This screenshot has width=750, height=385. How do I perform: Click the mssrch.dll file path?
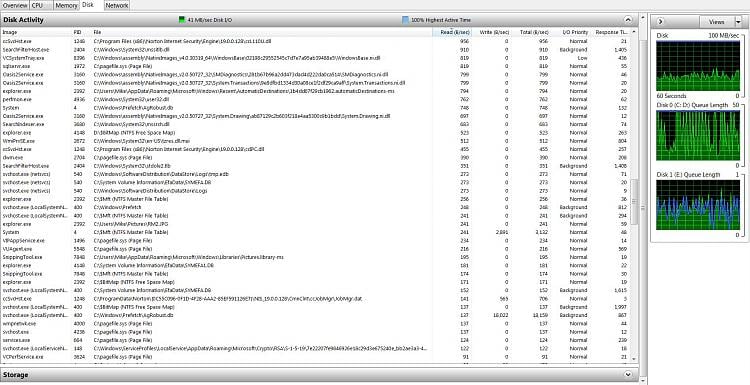click(x=131, y=124)
